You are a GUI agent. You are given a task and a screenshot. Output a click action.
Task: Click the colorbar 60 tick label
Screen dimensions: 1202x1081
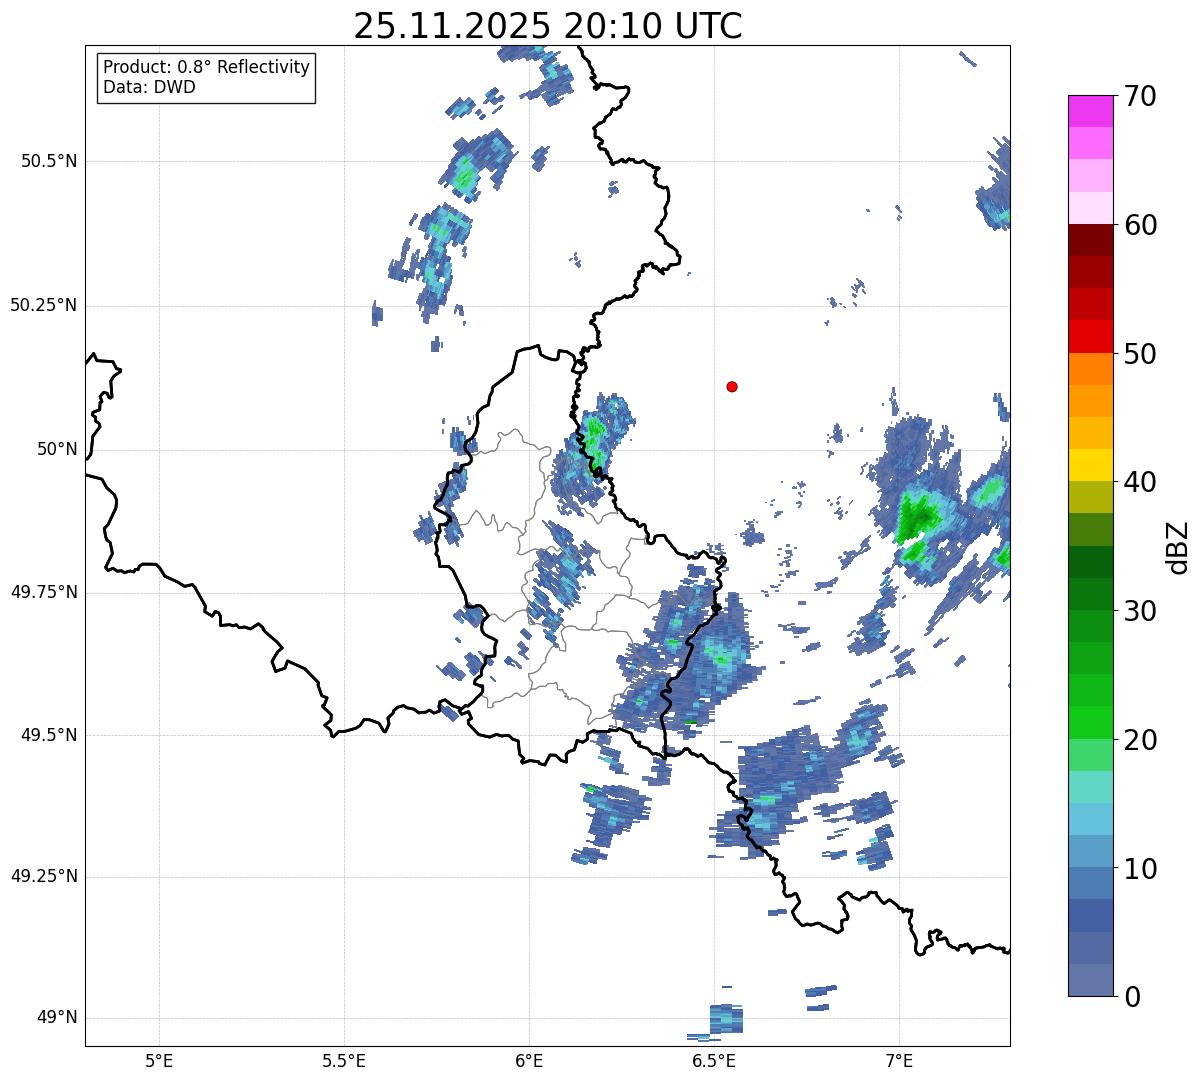[x=1140, y=225]
